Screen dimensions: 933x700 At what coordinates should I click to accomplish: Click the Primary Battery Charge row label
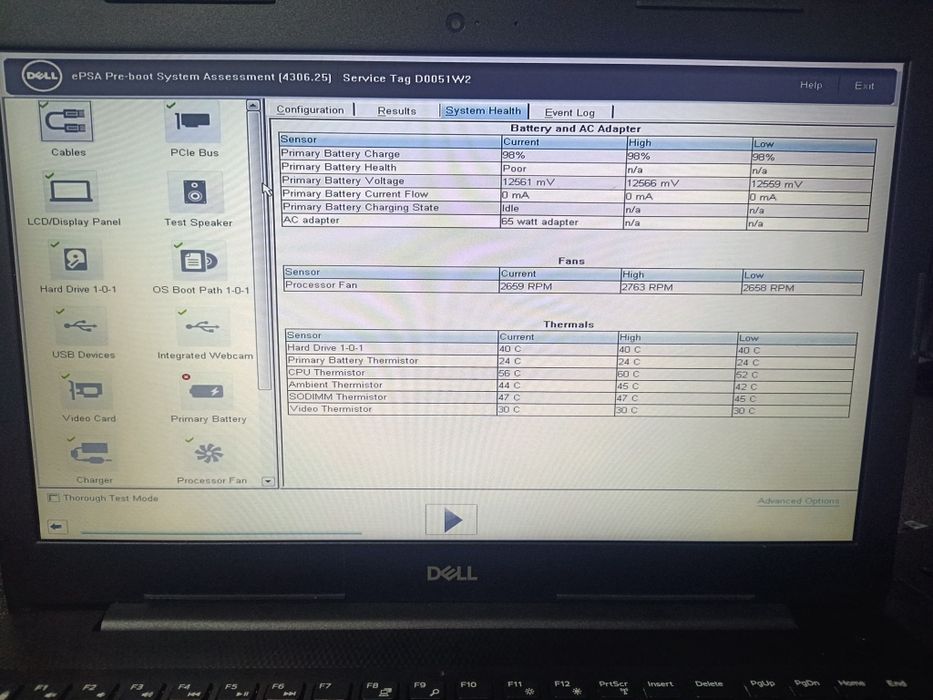[340, 154]
